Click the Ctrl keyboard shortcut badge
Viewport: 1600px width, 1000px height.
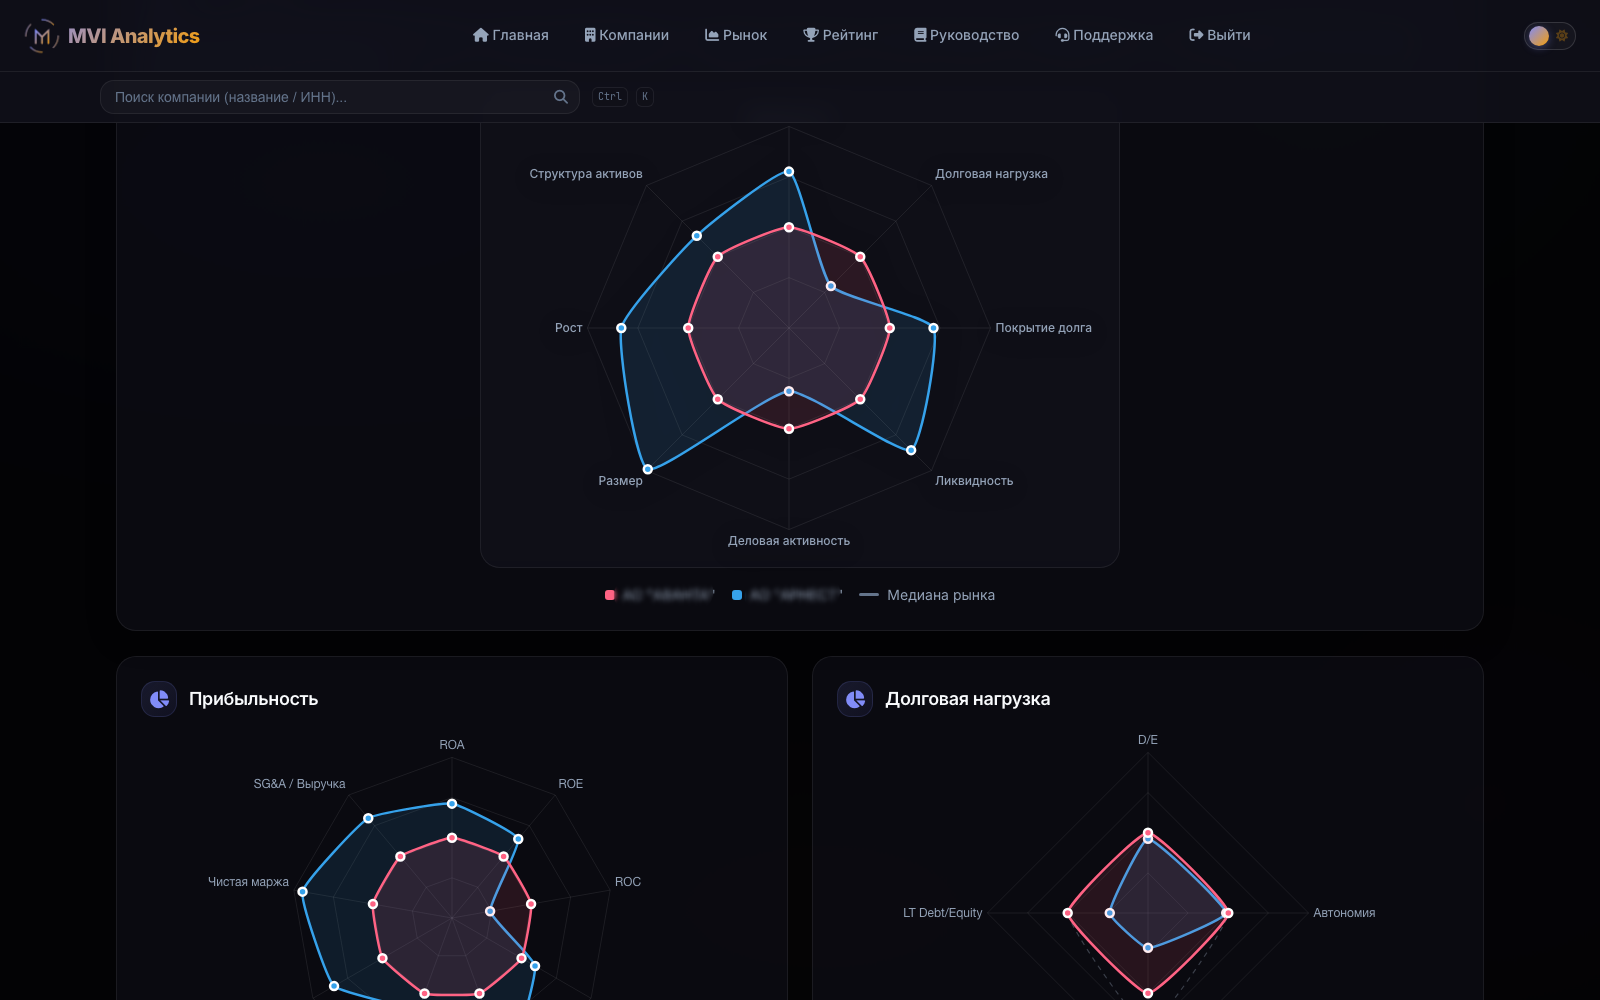(610, 97)
